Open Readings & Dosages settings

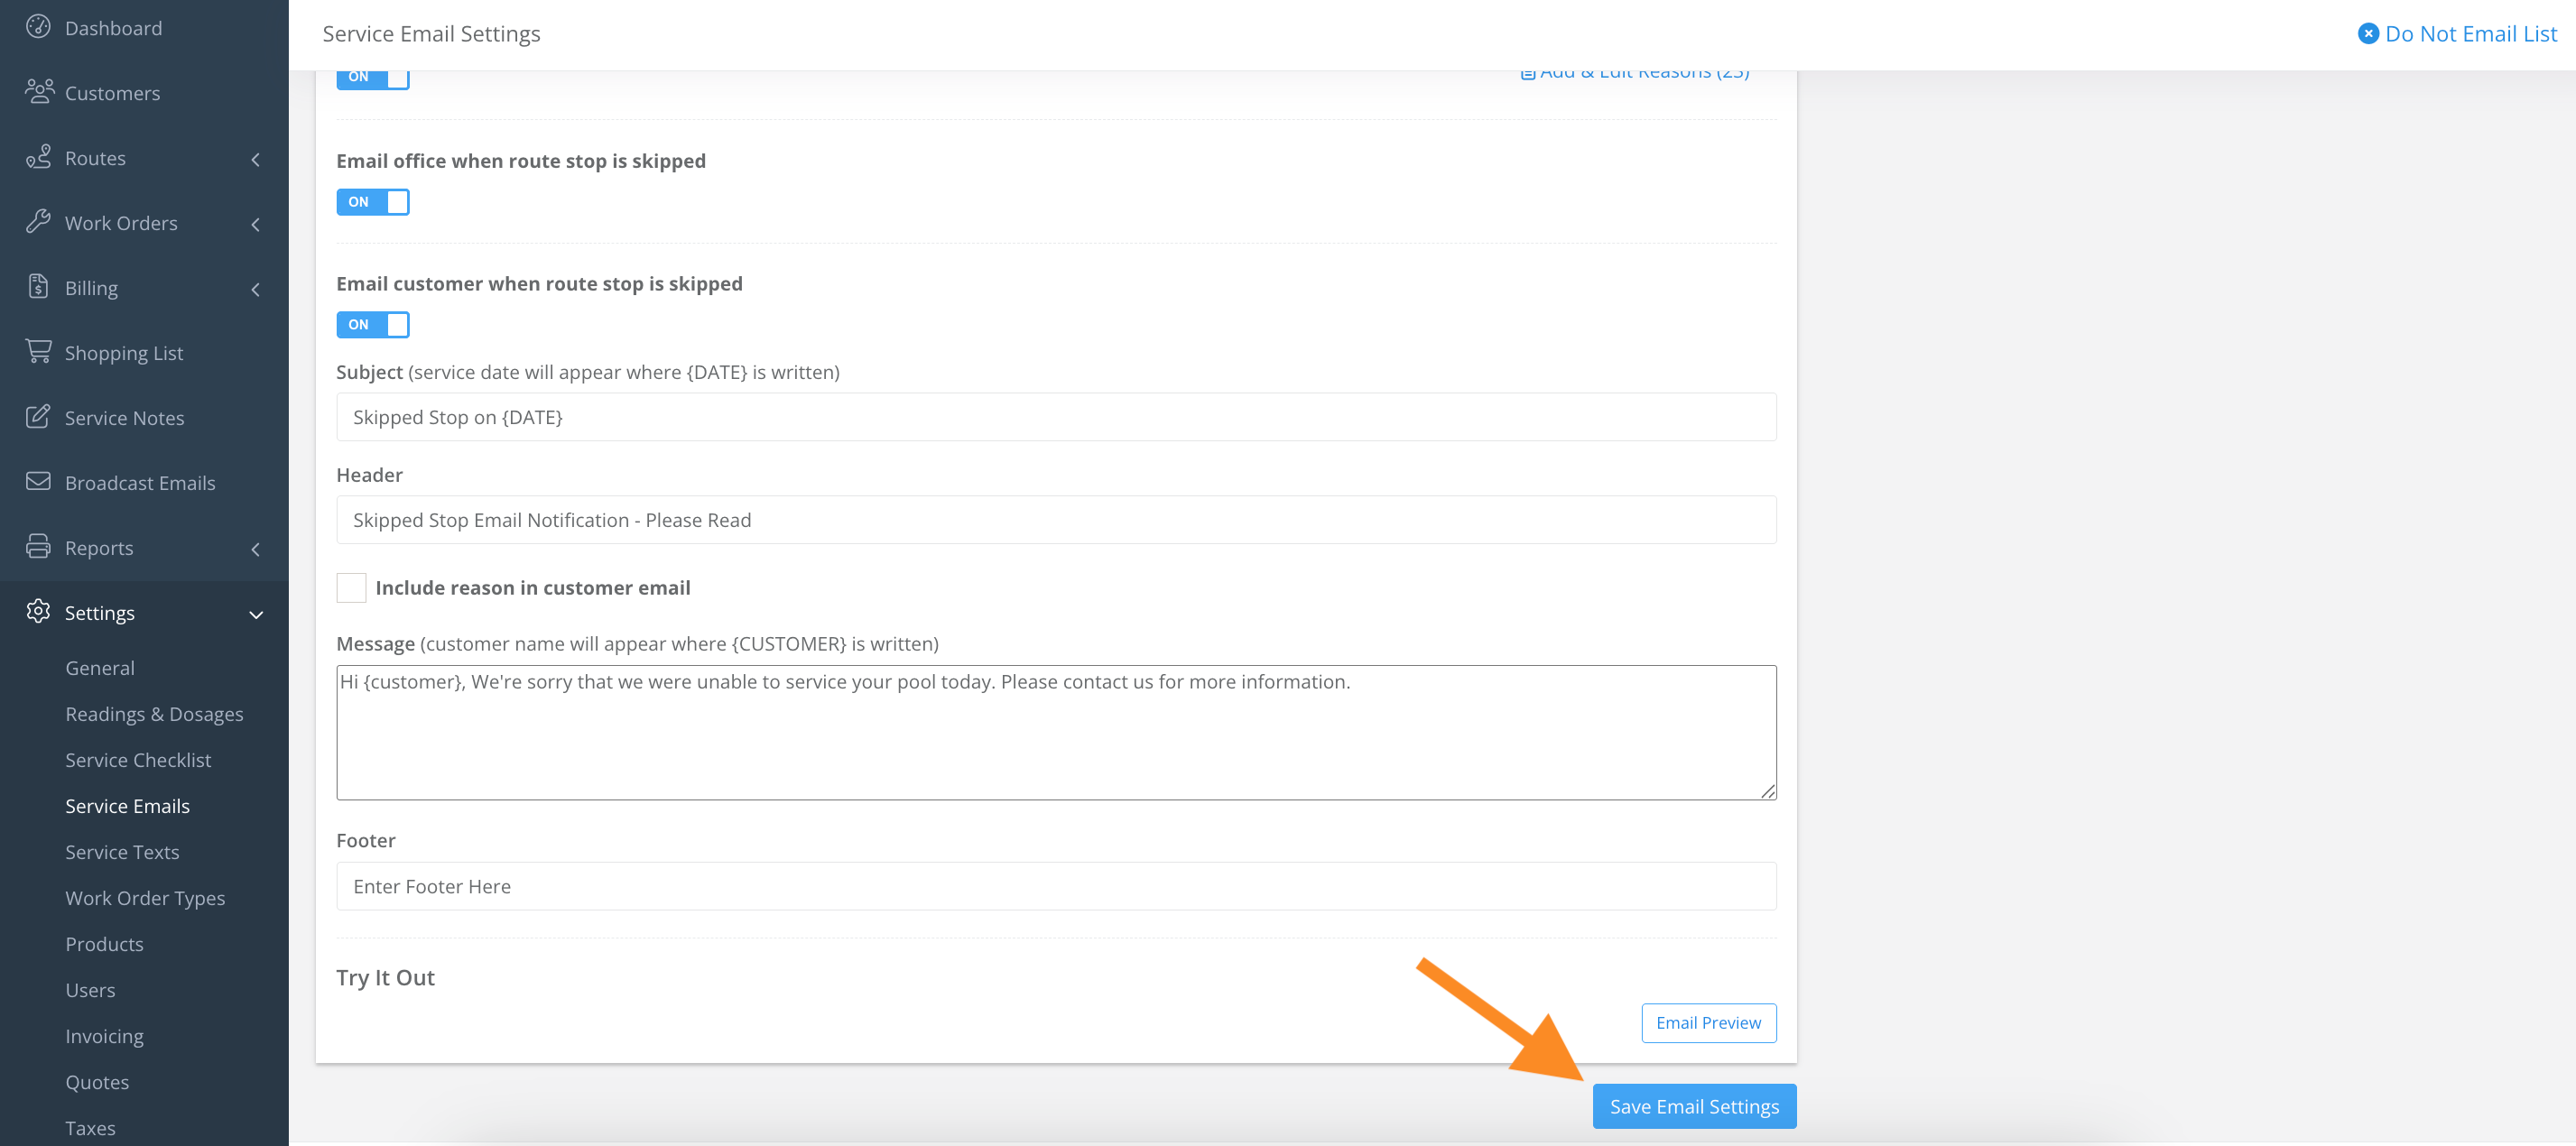coord(155,714)
